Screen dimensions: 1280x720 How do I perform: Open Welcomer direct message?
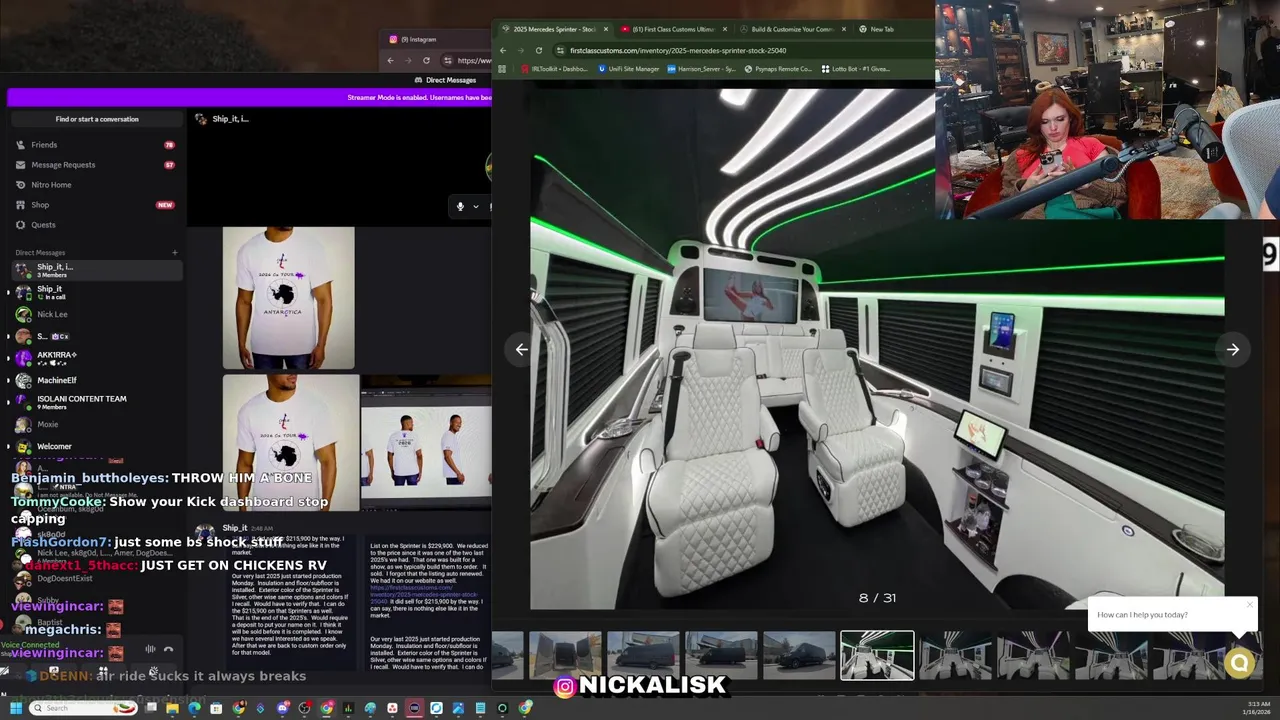click(95, 446)
